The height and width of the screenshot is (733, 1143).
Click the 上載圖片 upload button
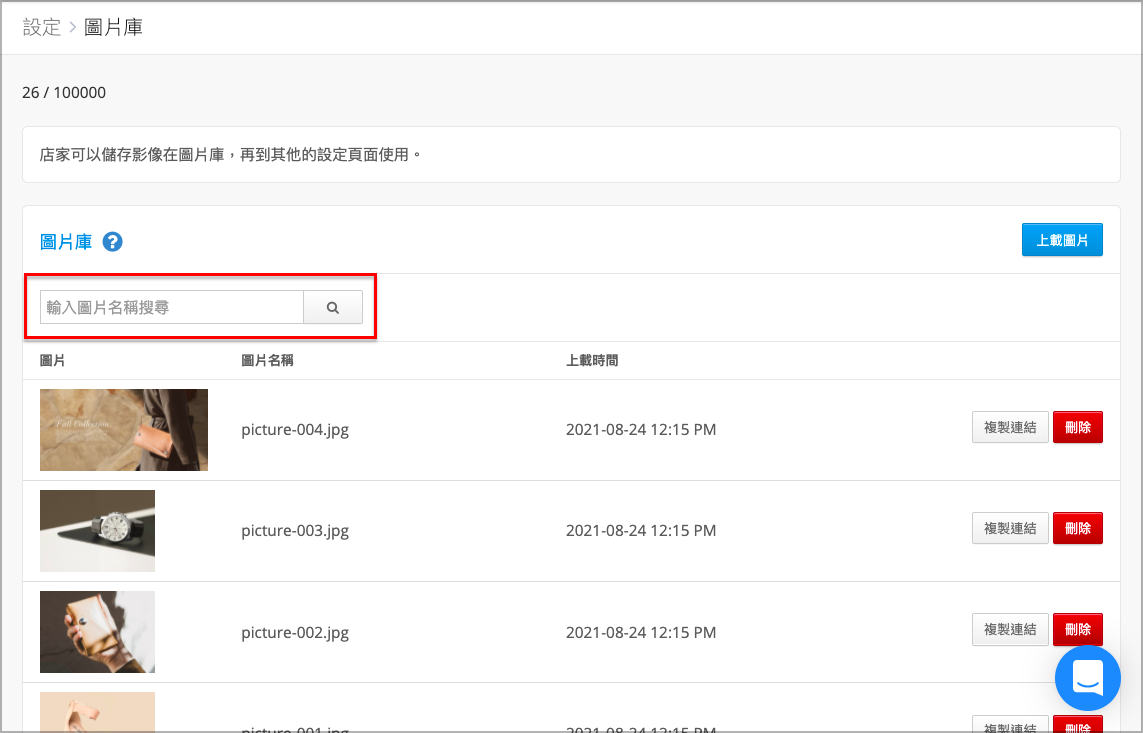tap(1062, 240)
